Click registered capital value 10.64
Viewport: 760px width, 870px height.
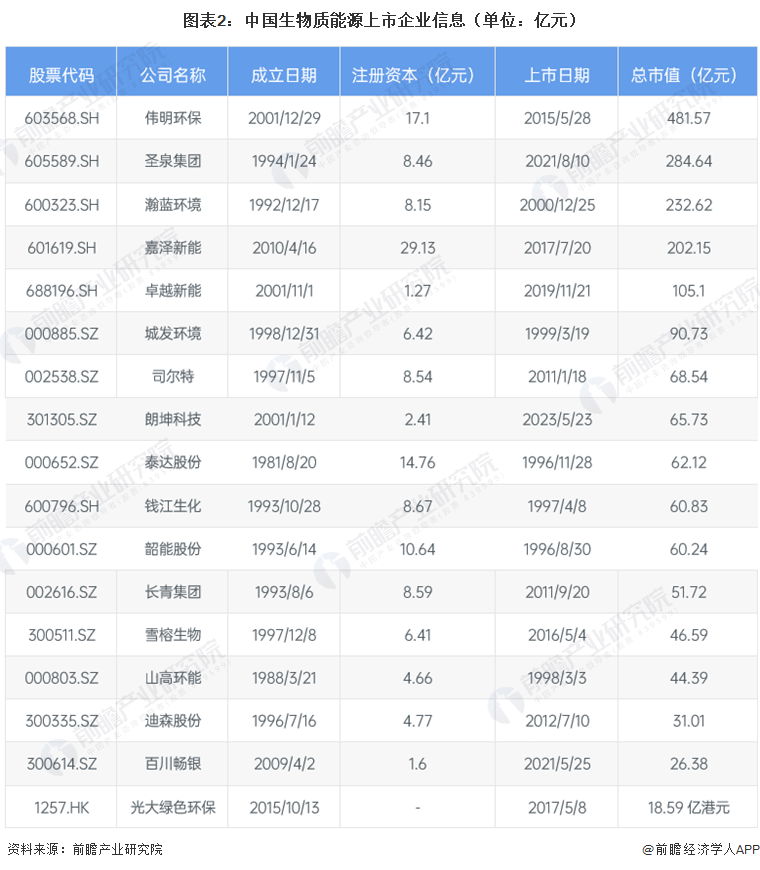[417, 548]
